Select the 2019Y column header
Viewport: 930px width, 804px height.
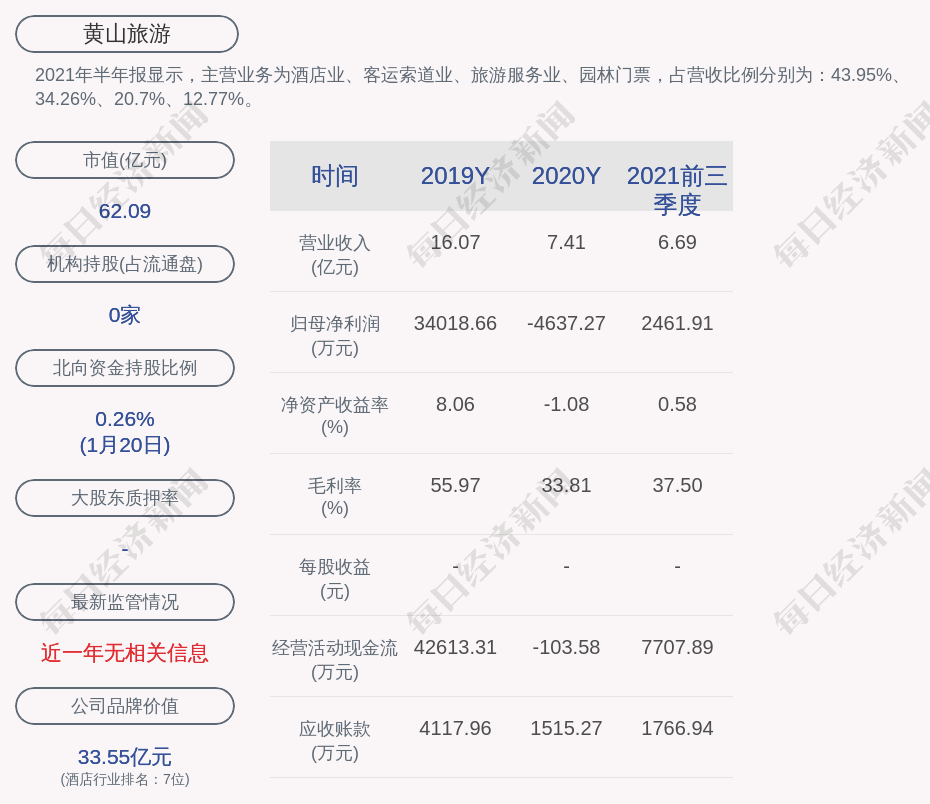[x=455, y=176]
